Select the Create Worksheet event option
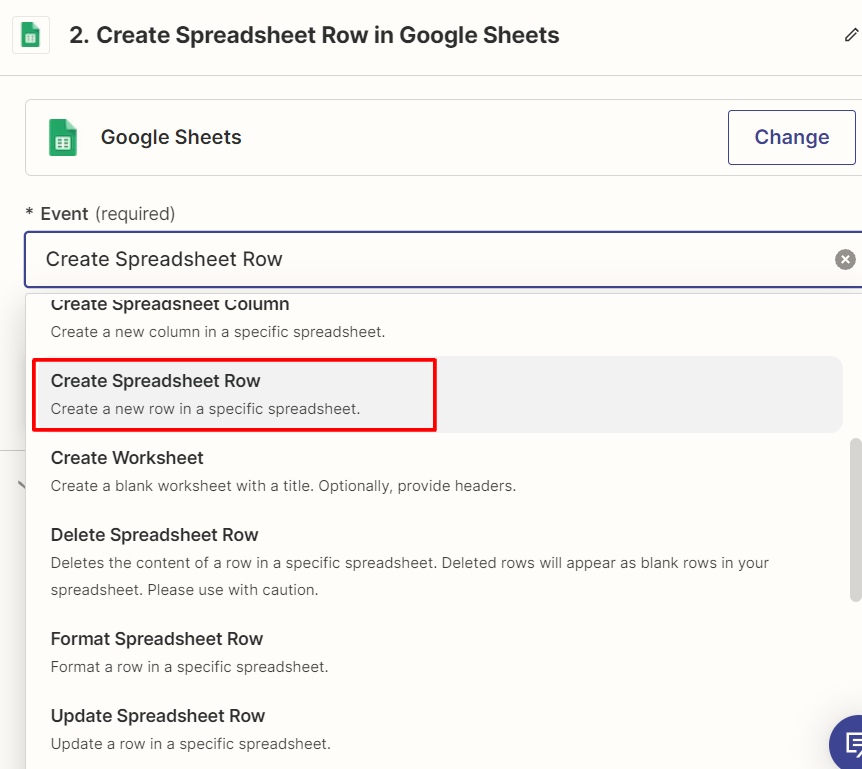Screen dimensions: 862x769 click(437, 471)
